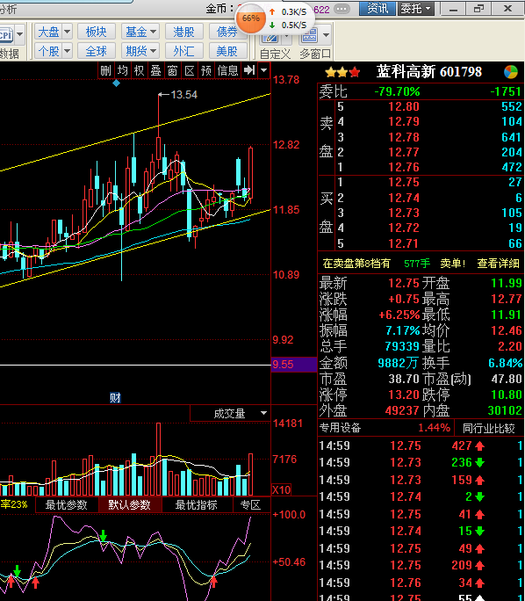The image size is (525, 601).
Task: Click the 财 marker under the chart
Action: (x=115, y=398)
